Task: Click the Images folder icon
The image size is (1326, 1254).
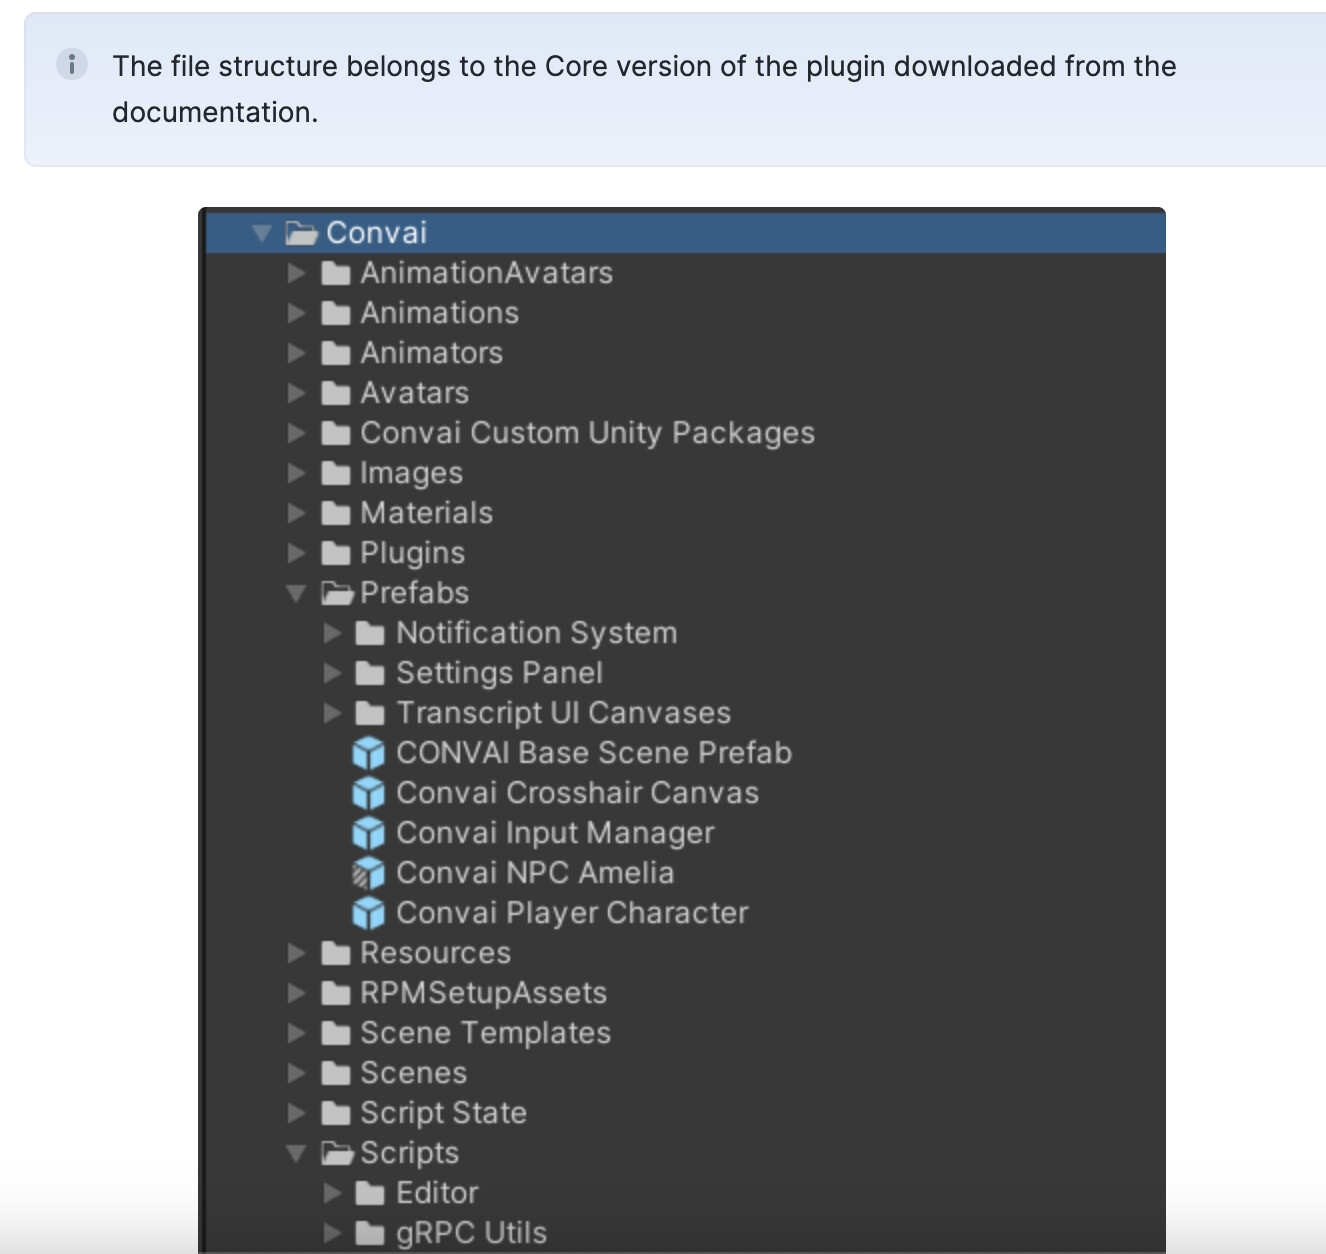Action: [336, 474]
